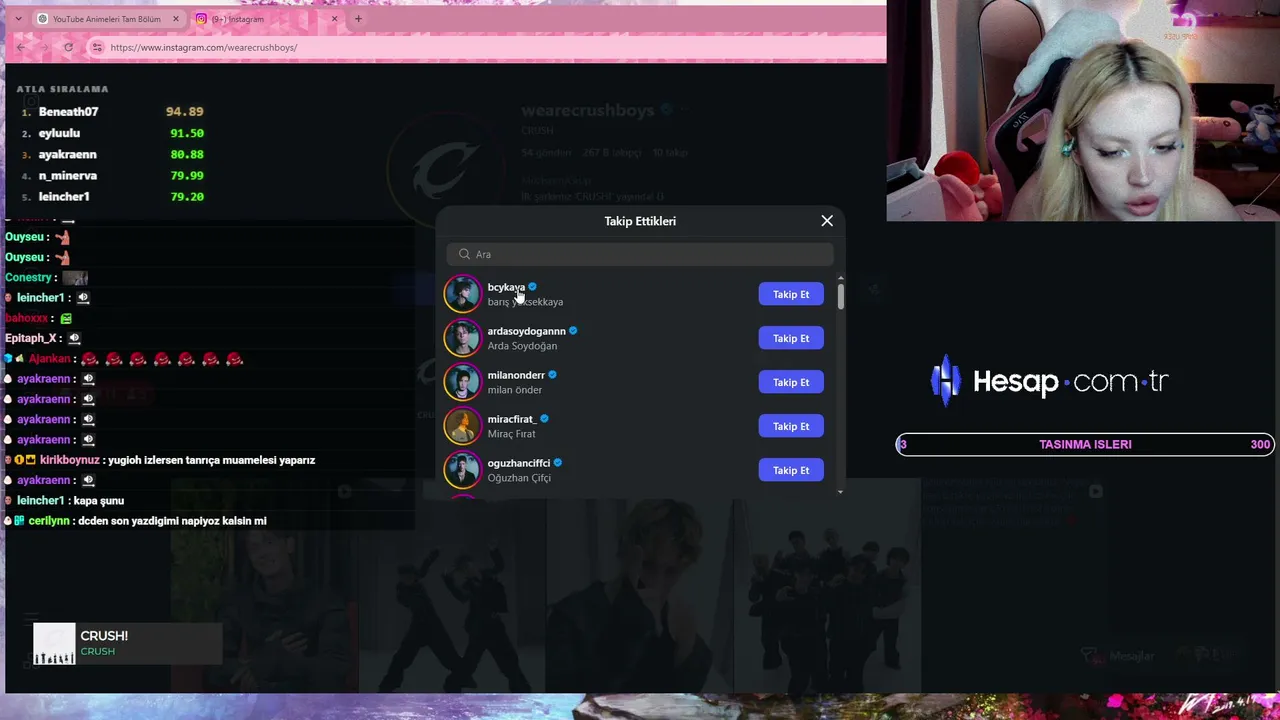The width and height of the screenshot is (1280, 720).
Task: Click chat username kirikboynuz
Action: pos(69,460)
